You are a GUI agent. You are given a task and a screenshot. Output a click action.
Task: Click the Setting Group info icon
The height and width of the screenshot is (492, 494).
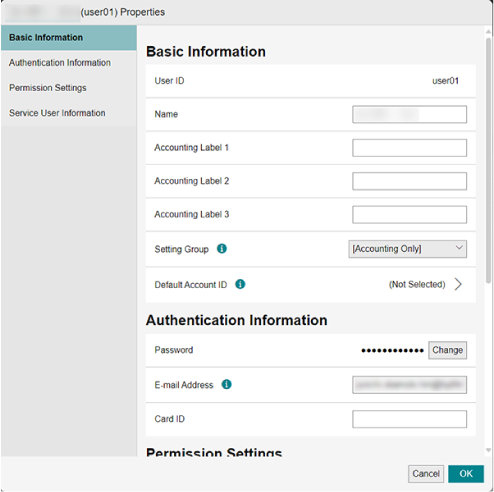pyautogui.click(x=222, y=249)
